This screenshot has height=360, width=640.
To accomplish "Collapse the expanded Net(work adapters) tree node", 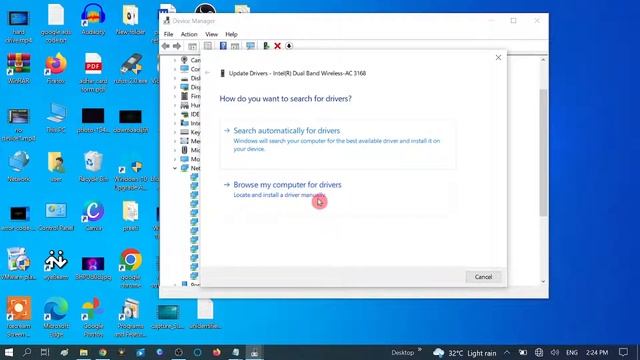I will 175,168.
